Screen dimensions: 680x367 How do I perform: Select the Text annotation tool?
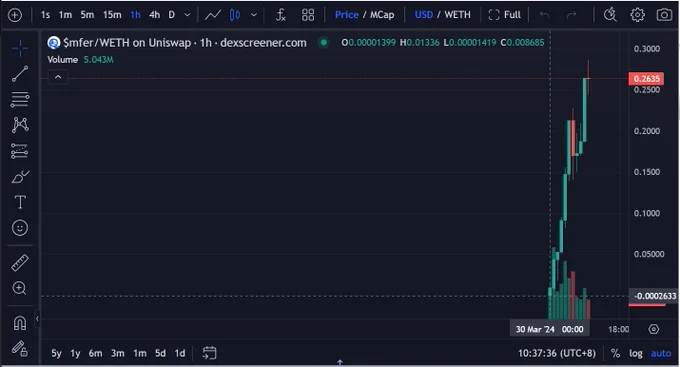tap(20, 202)
